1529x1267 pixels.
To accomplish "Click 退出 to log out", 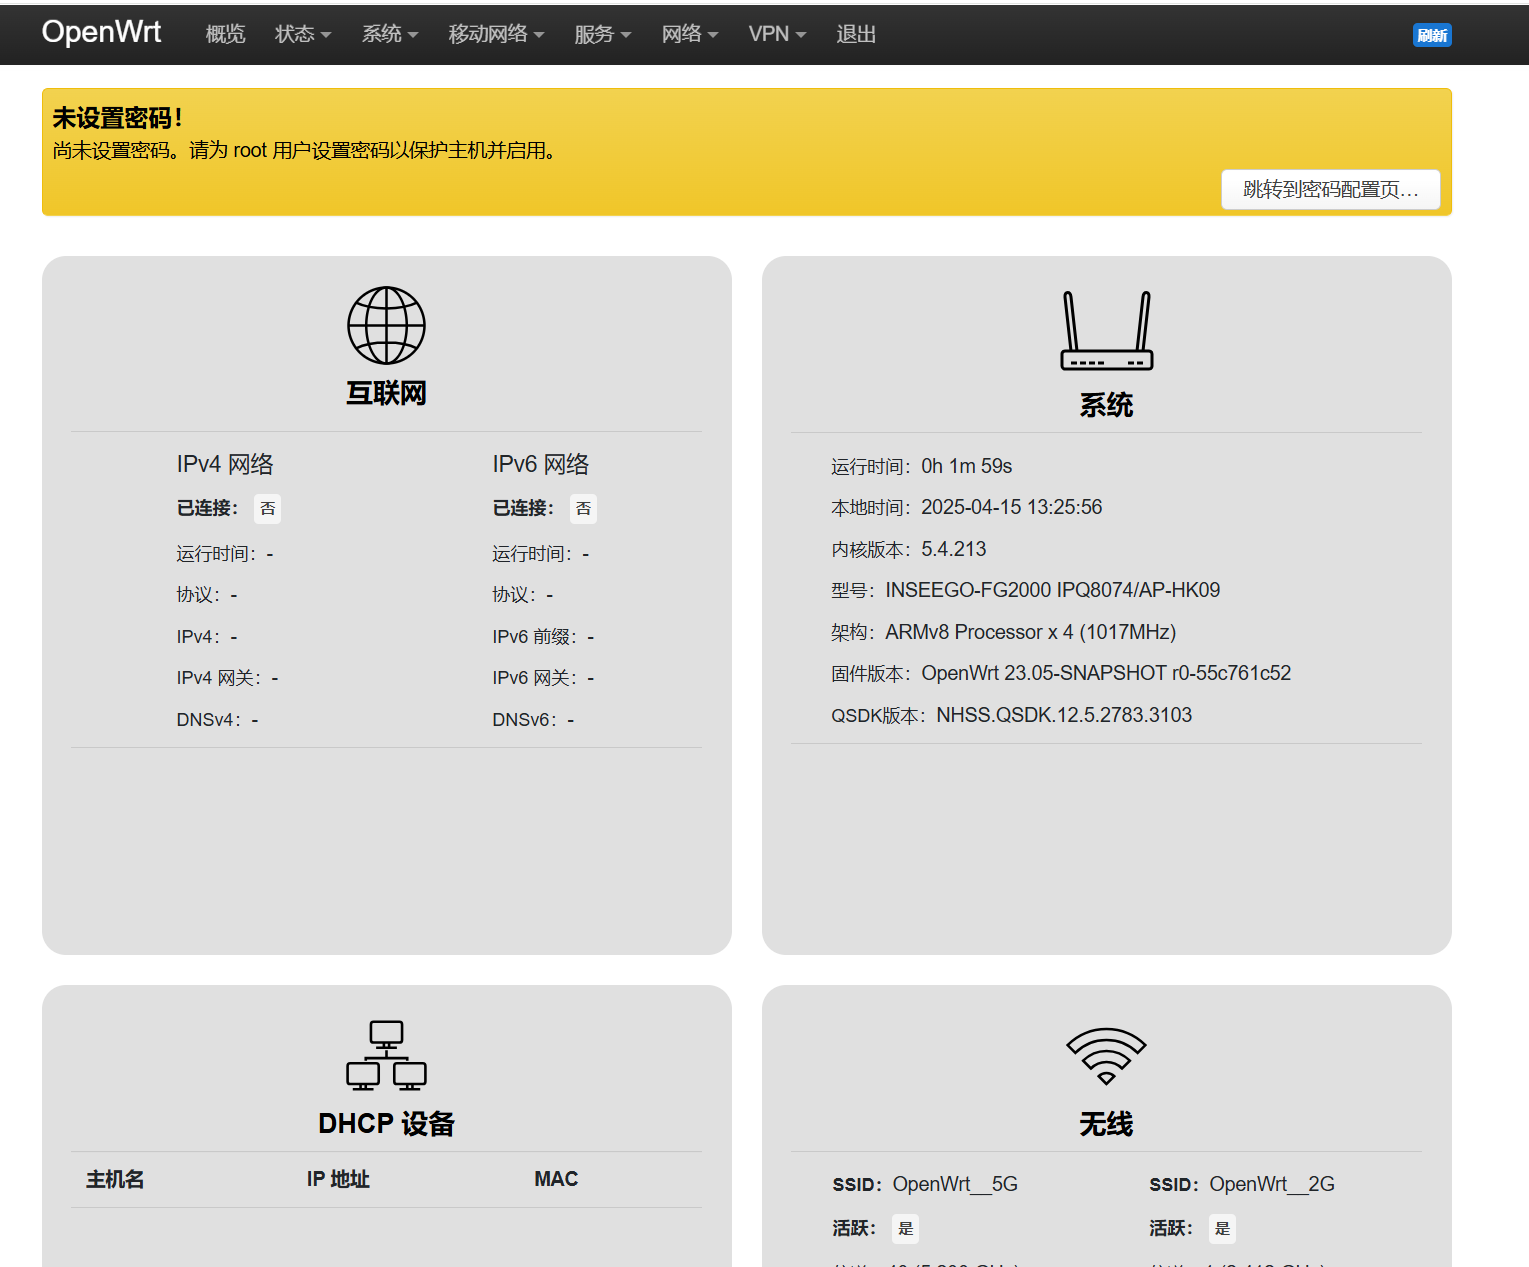I will click(856, 34).
